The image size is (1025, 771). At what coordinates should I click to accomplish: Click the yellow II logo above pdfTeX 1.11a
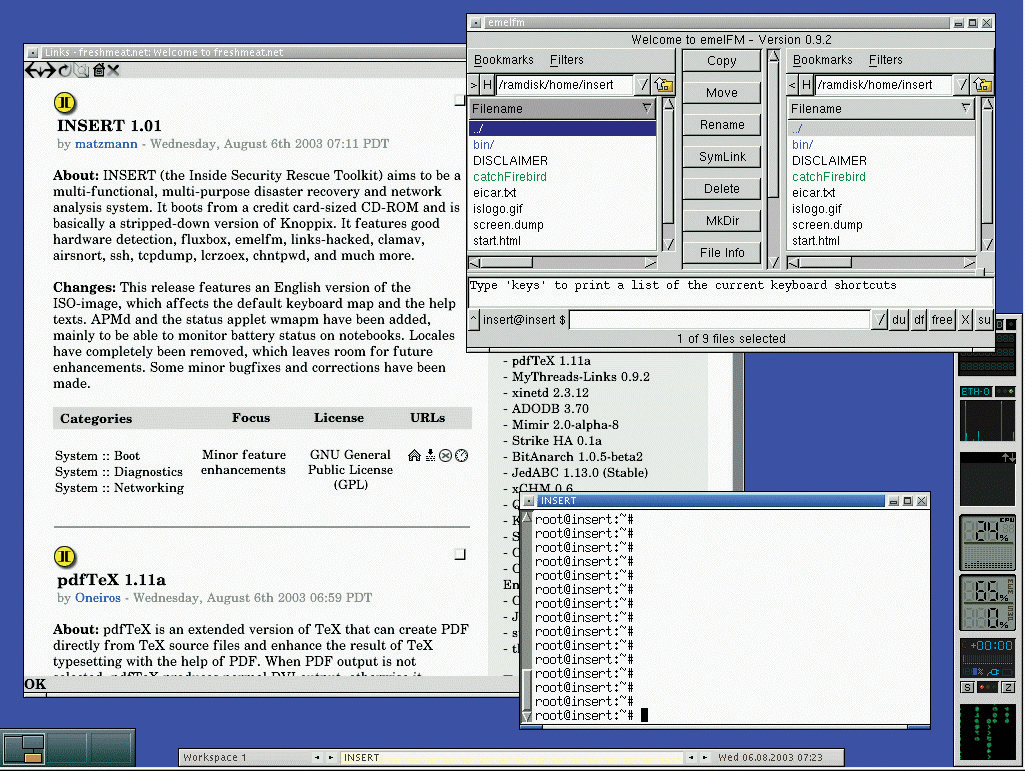[65, 557]
